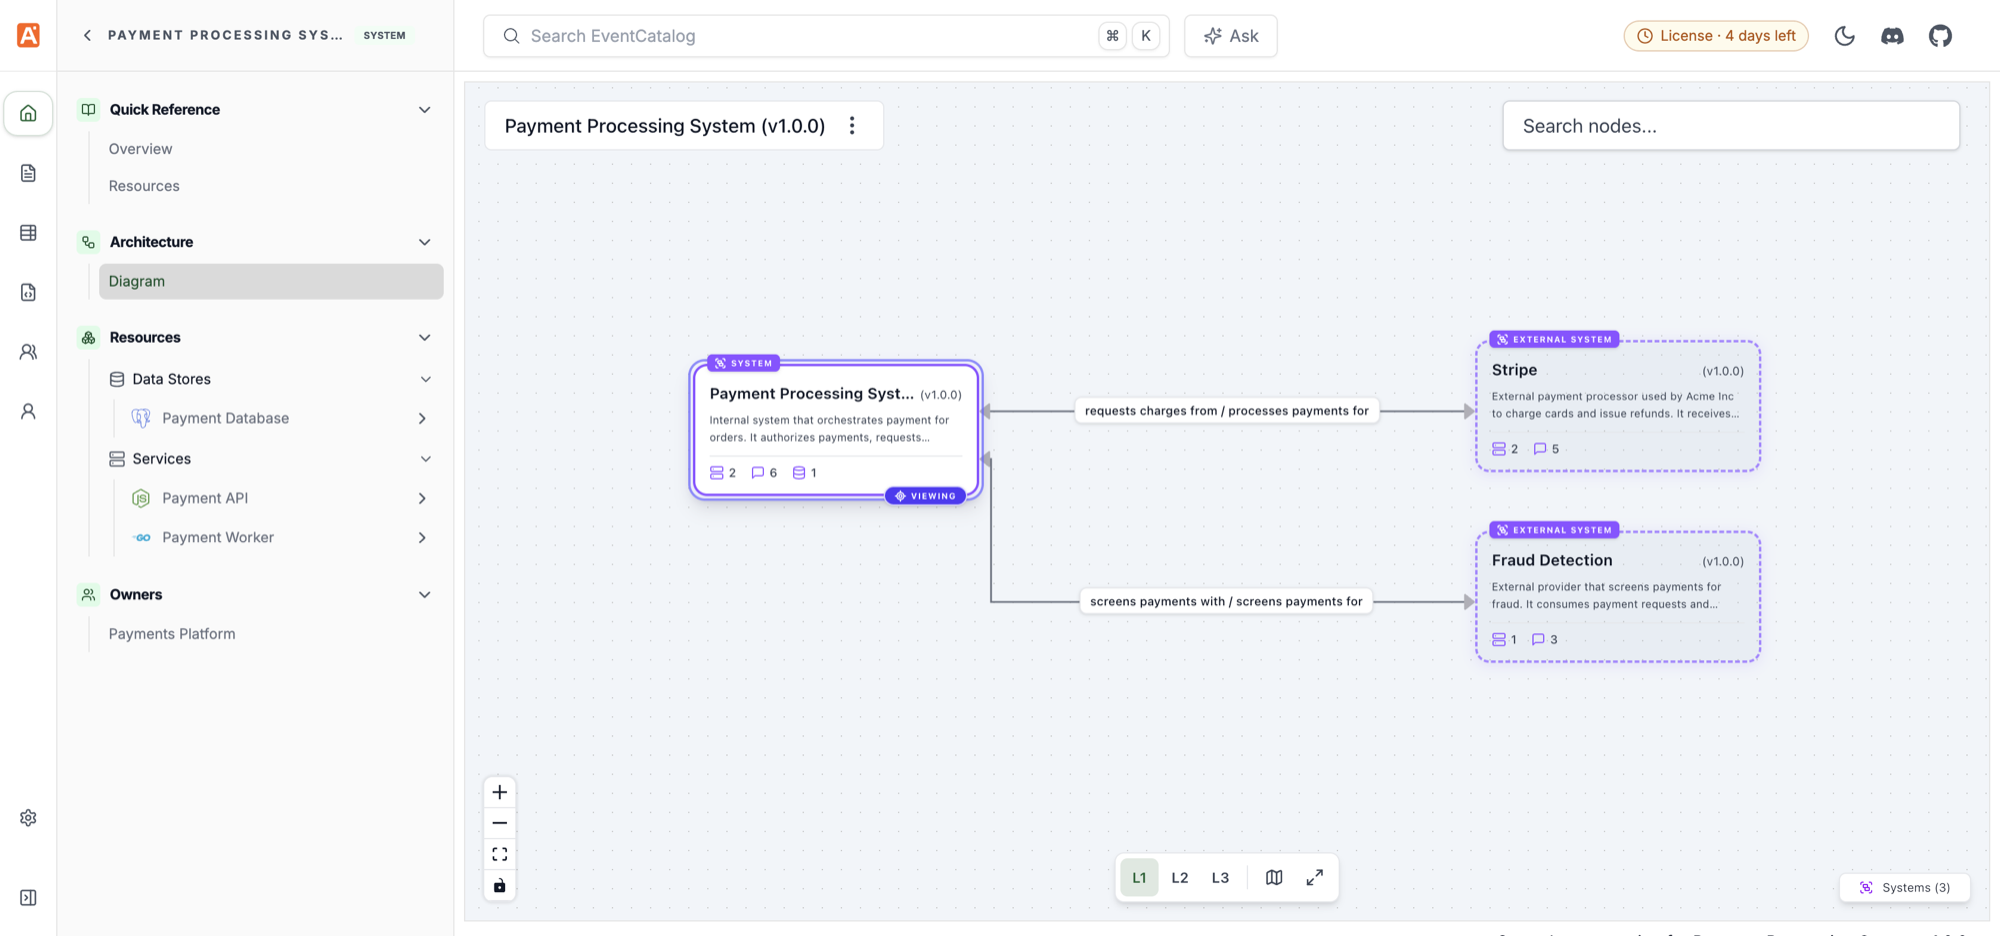Screen dimensions: 2000x936
Task: Open the EventCatalog logo home
Action: click(x=28, y=35)
